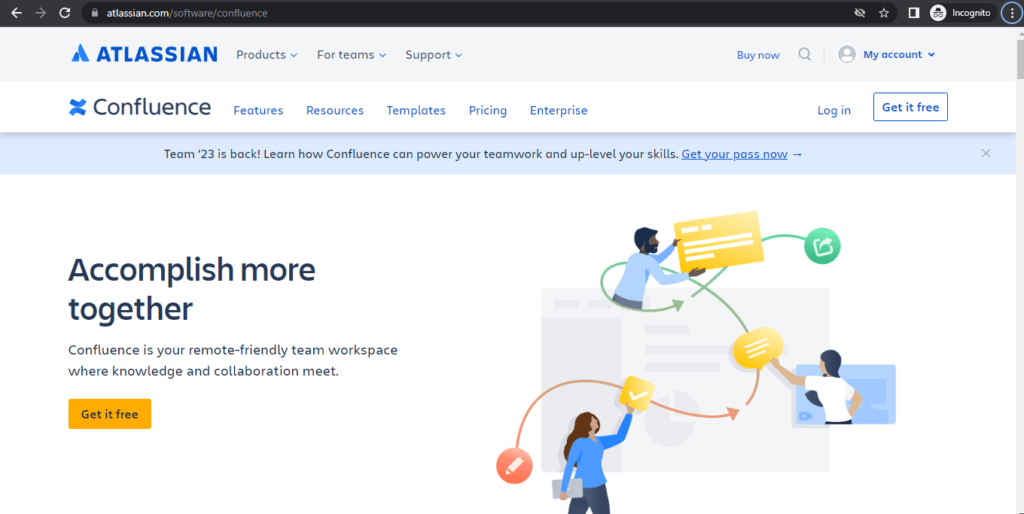Open the Support dropdown menu
The height and width of the screenshot is (514, 1024).
pyautogui.click(x=433, y=55)
